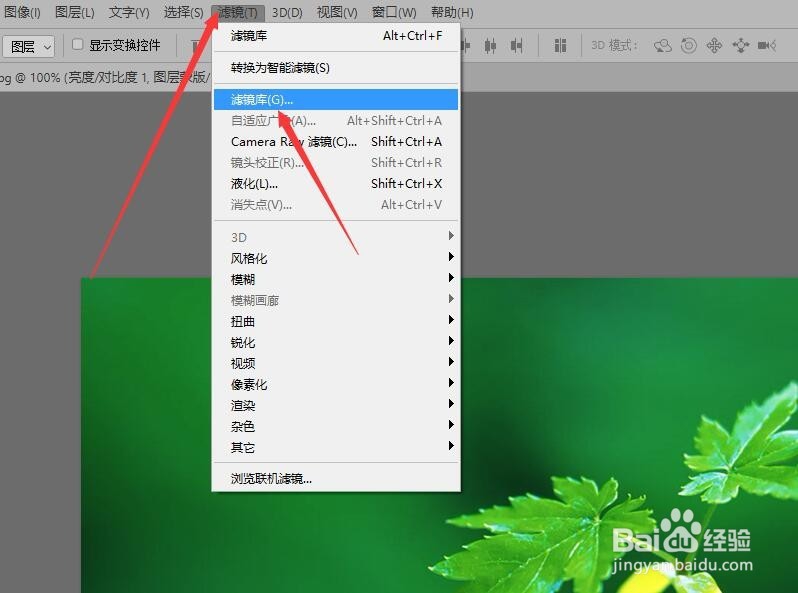Choose 镜头校正(R)... menu item
The width and height of the screenshot is (798, 593).
336,162
